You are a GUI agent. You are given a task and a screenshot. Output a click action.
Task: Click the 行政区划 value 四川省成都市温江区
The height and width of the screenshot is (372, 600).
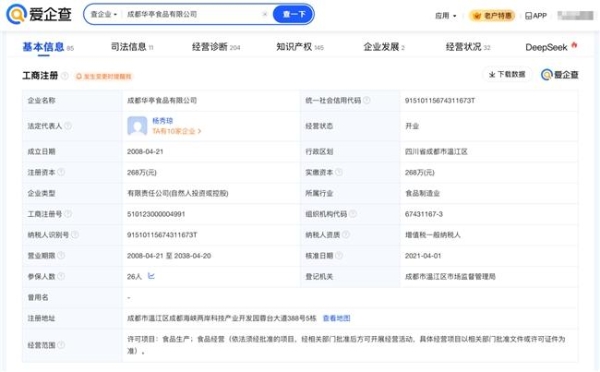[x=436, y=152]
